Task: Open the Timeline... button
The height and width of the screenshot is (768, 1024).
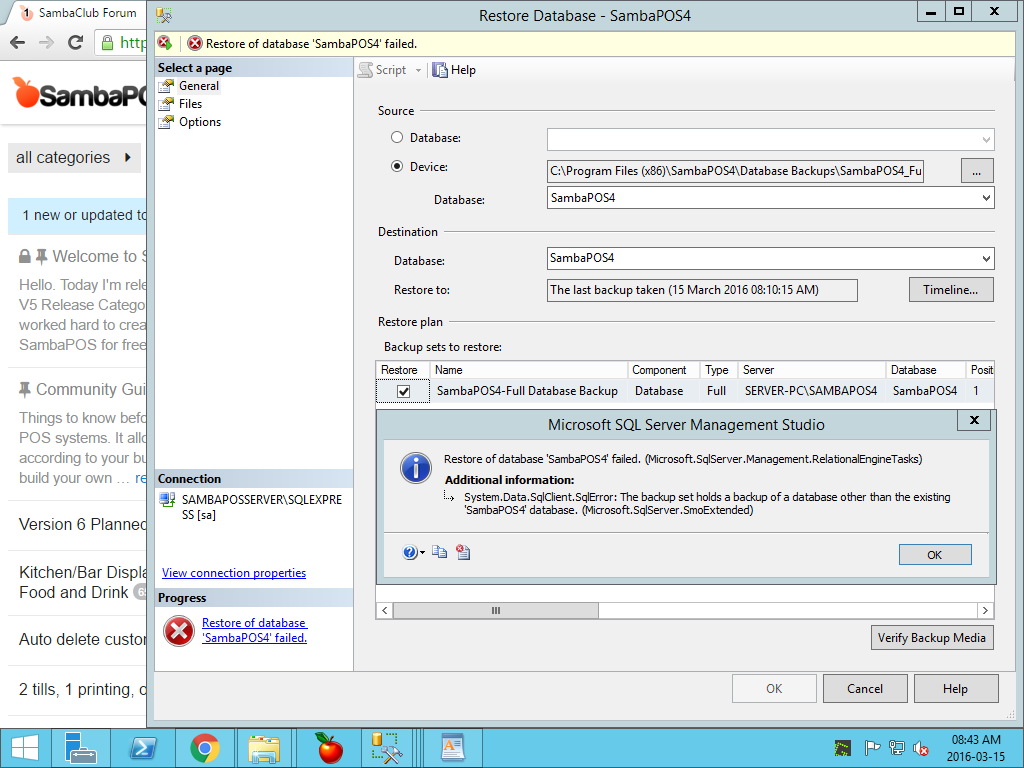Action: point(951,289)
